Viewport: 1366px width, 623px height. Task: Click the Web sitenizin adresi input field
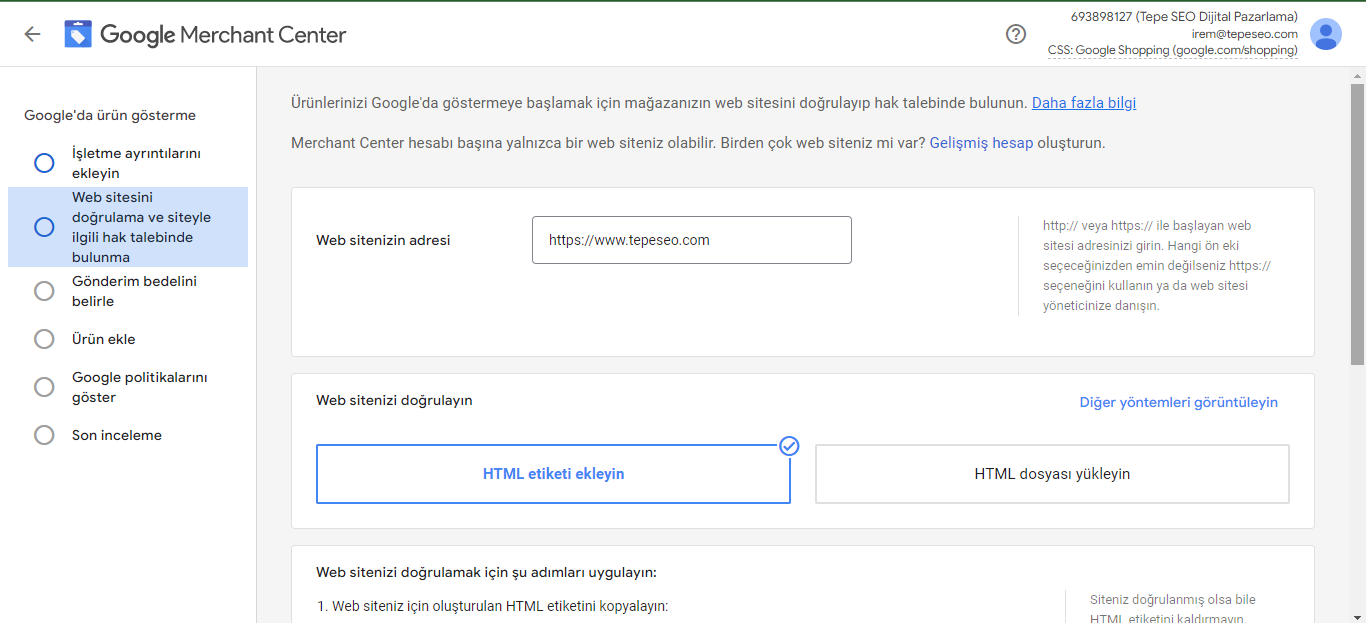691,240
